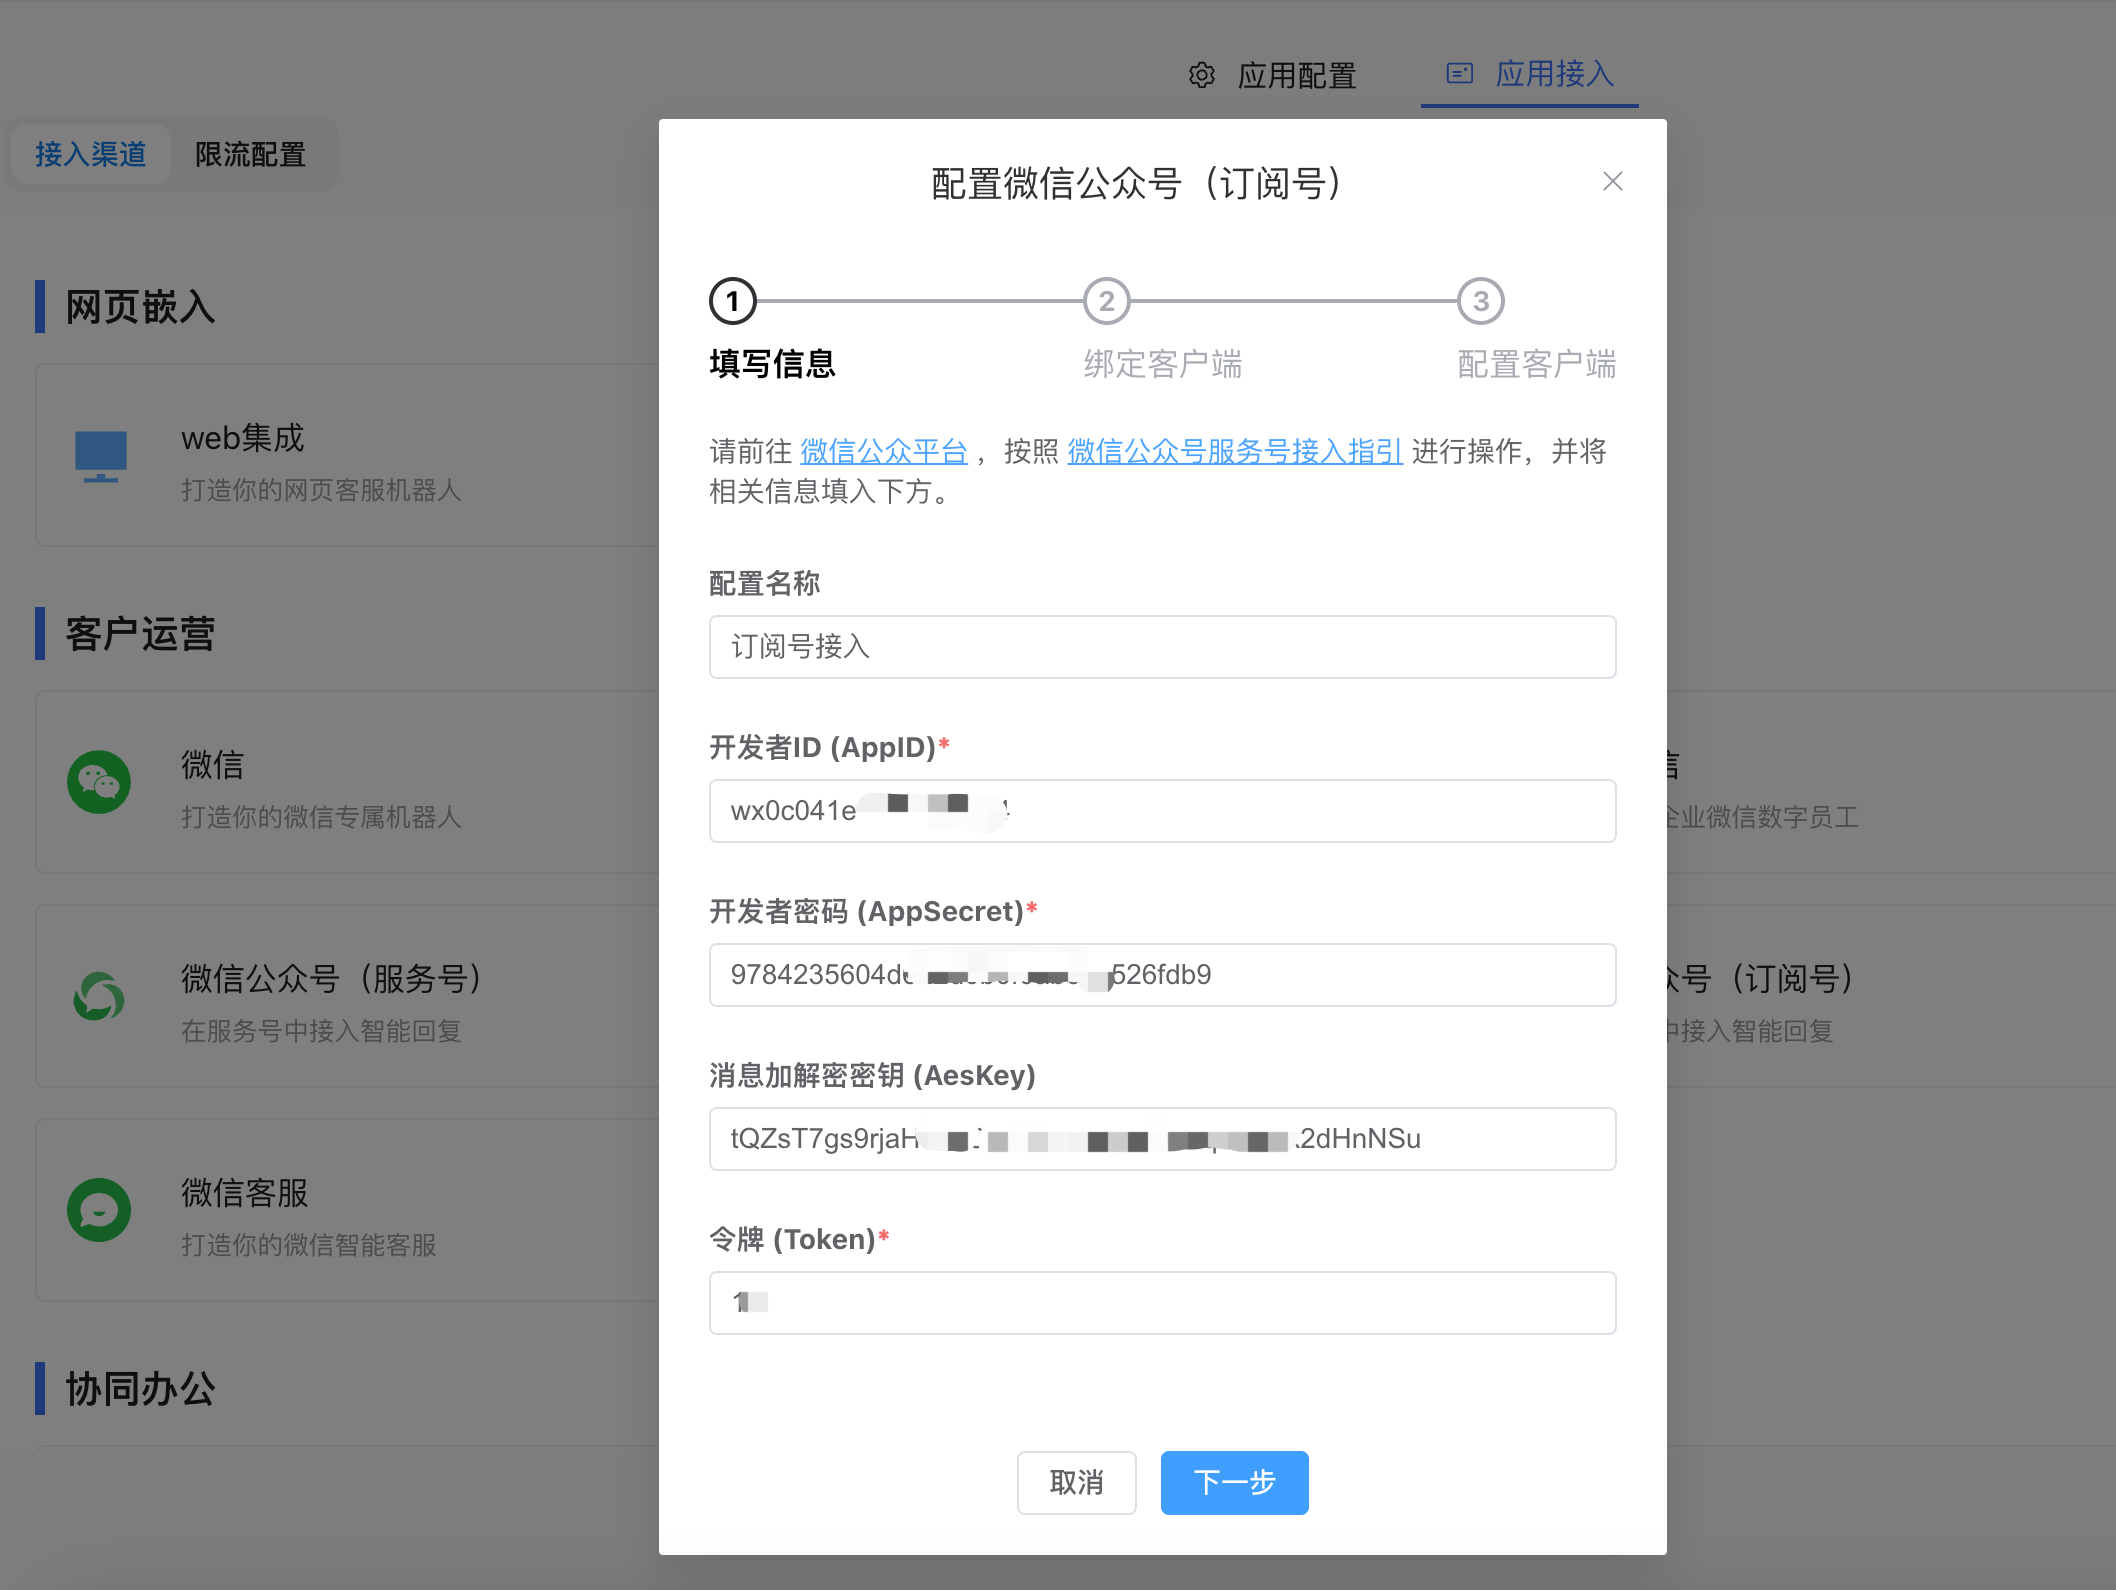
Task: Click the icon next to 应用接入
Action: click(x=1460, y=73)
